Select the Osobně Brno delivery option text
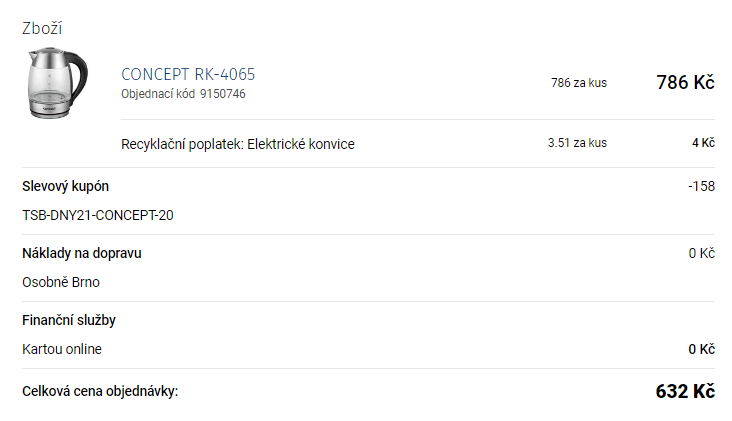This screenshot has height=421, width=732. pos(61,282)
